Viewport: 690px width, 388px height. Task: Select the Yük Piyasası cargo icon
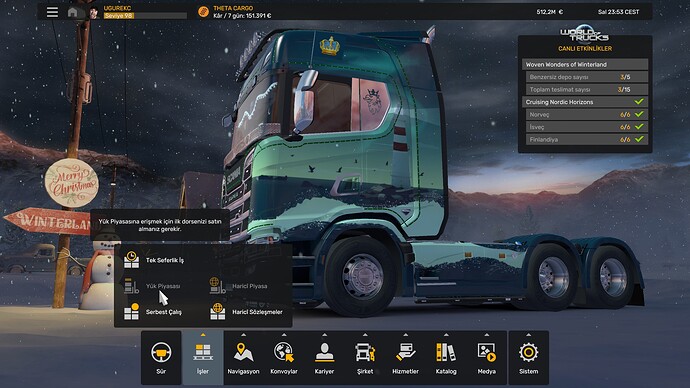(131, 286)
